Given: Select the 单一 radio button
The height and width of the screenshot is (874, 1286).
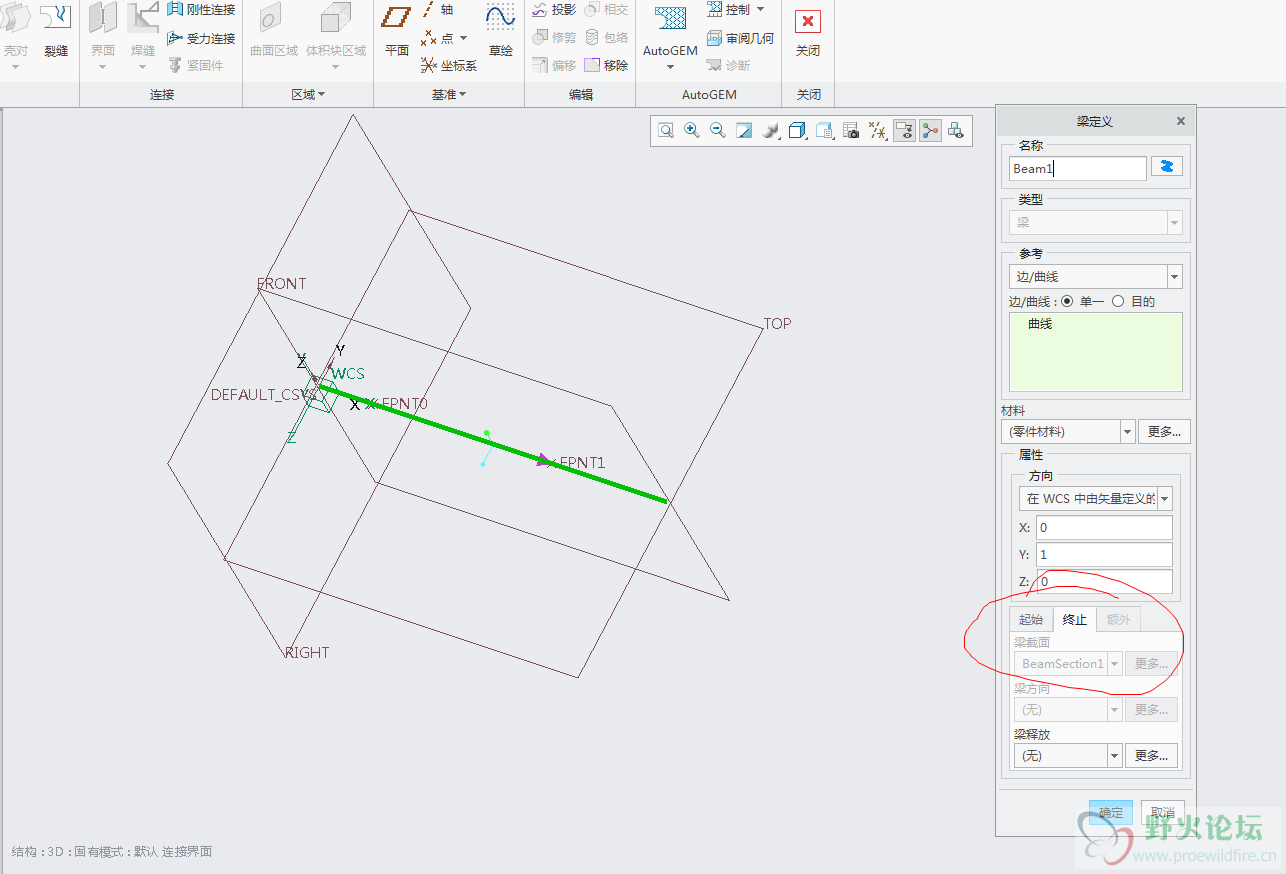Looking at the screenshot, I should point(1066,301).
